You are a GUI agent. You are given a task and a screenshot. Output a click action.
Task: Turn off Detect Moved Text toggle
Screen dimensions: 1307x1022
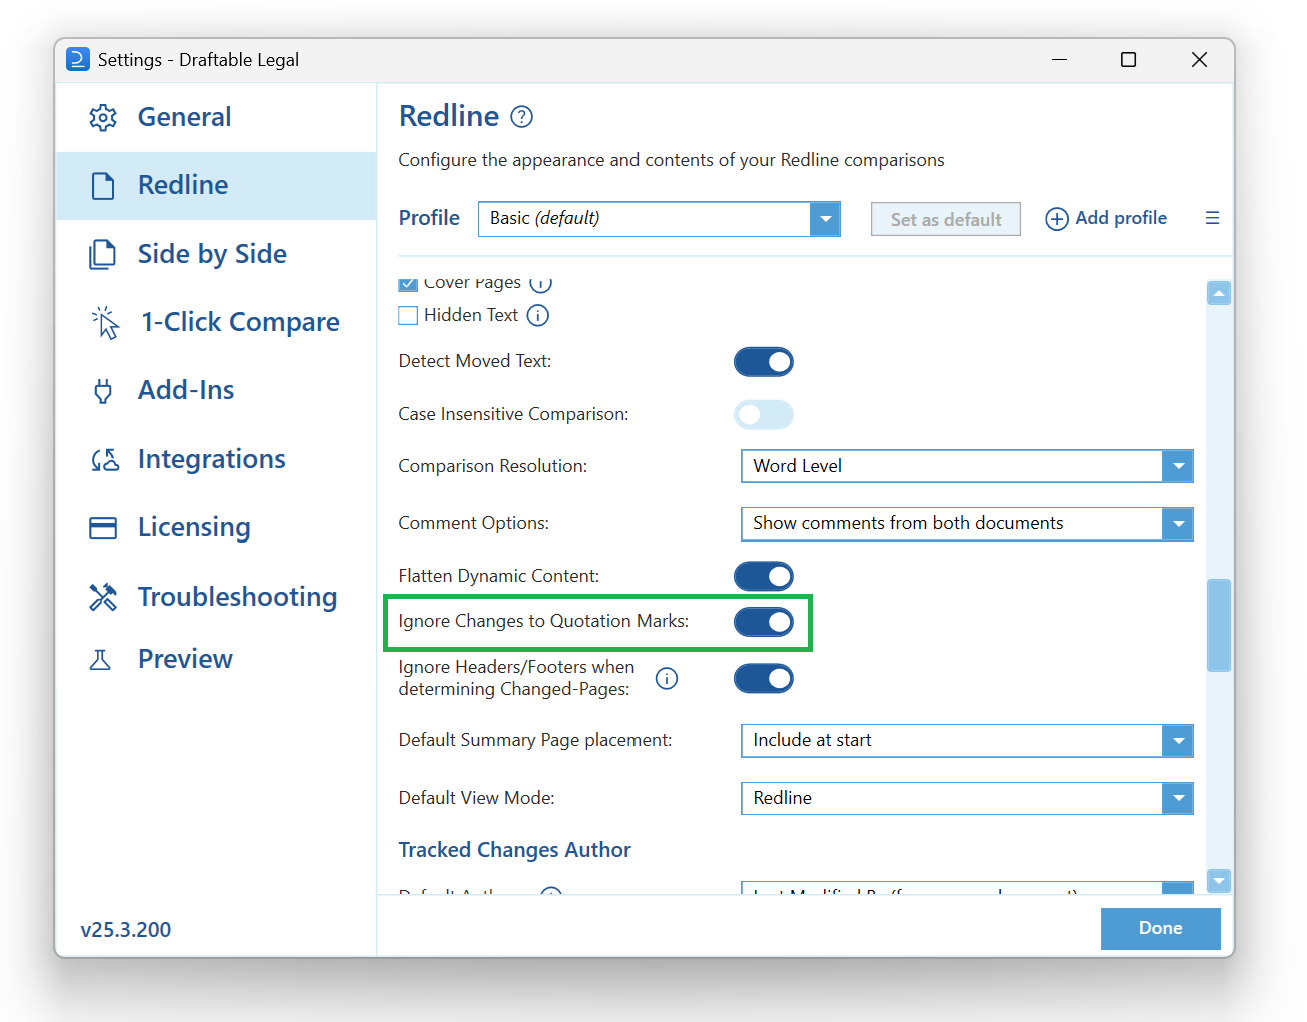764,362
